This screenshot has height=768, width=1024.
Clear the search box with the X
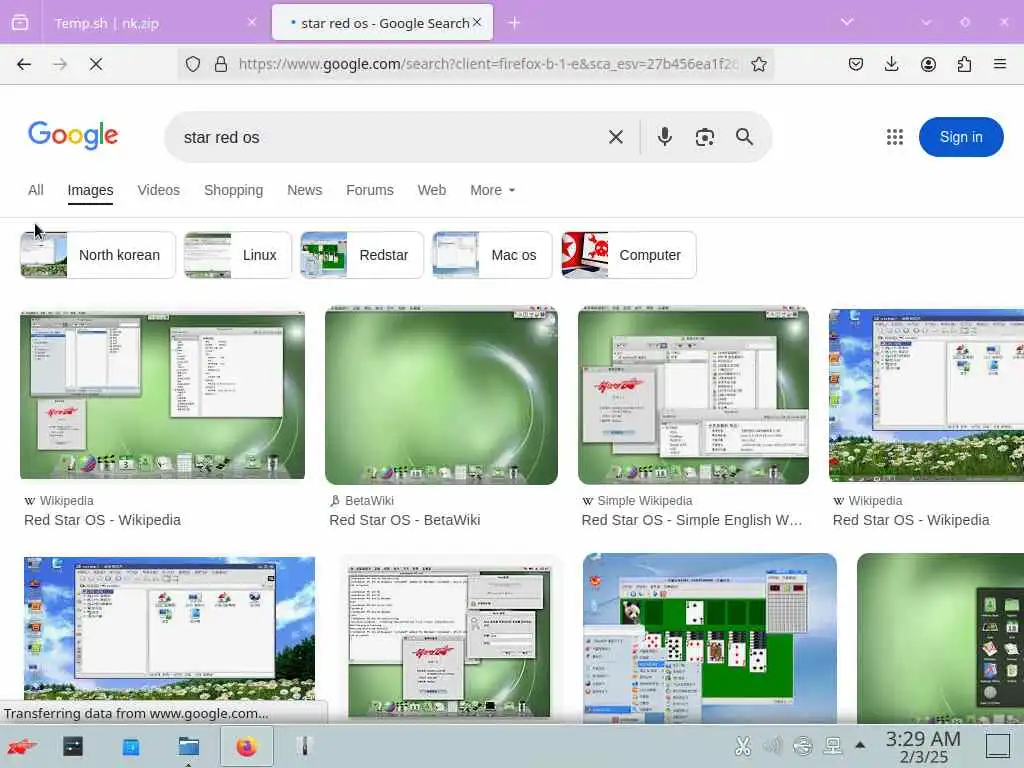tap(616, 137)
